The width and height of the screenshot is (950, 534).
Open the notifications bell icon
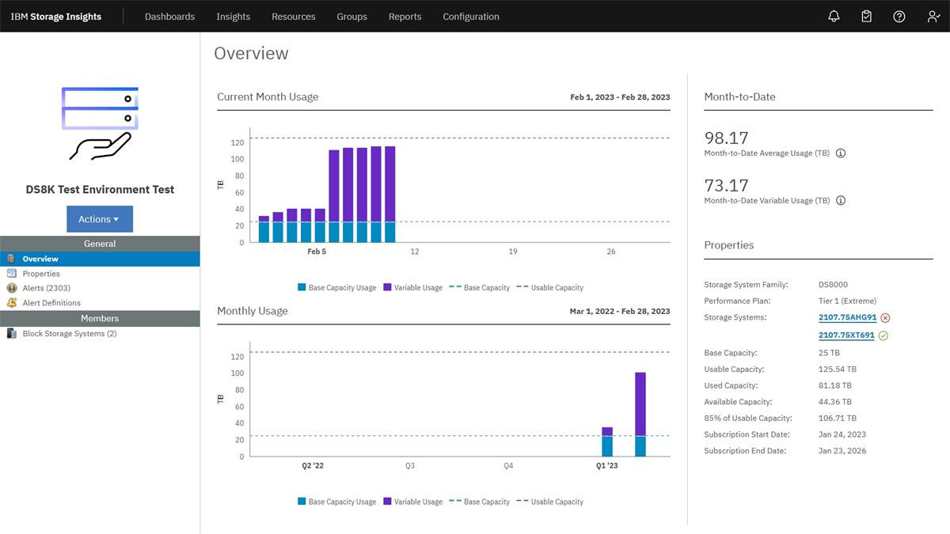coord(834,16)
